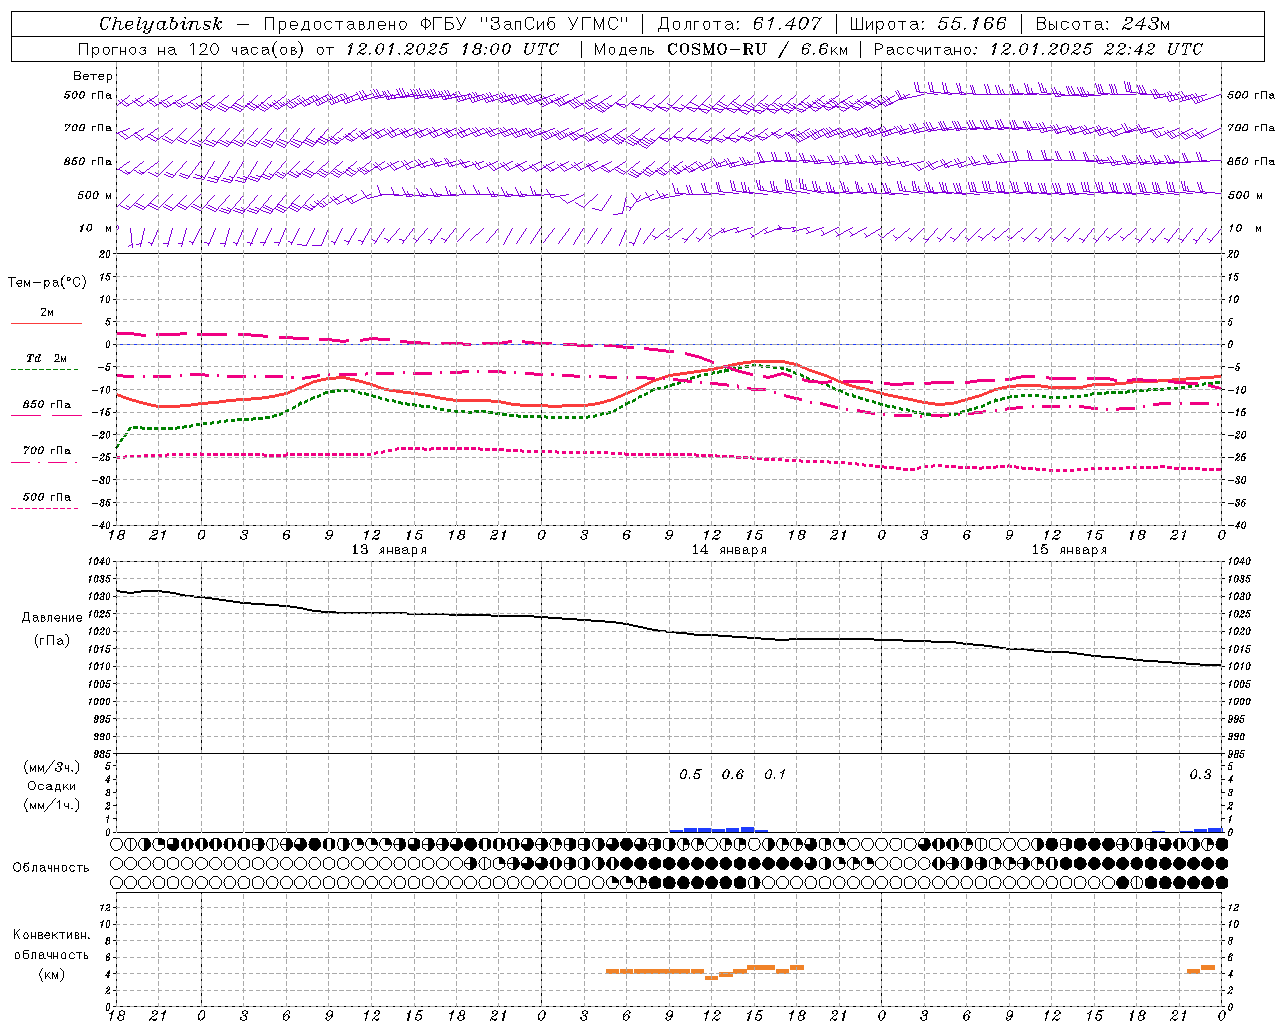Click the 'Конвективн.' convective cloud label
This screenshot has height=1024, width=1280.
tap(51, 935)
